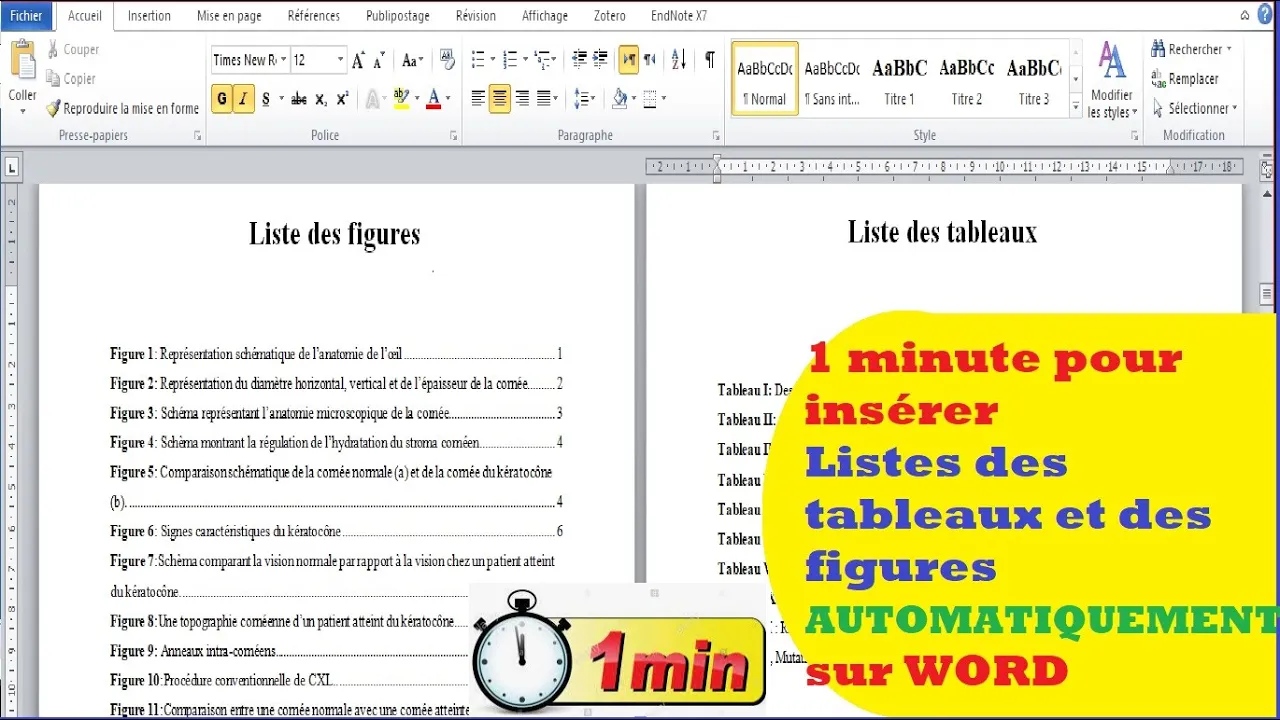Click the borders icon
This screenshot has height=720, width=1280.
pos(650,98)
